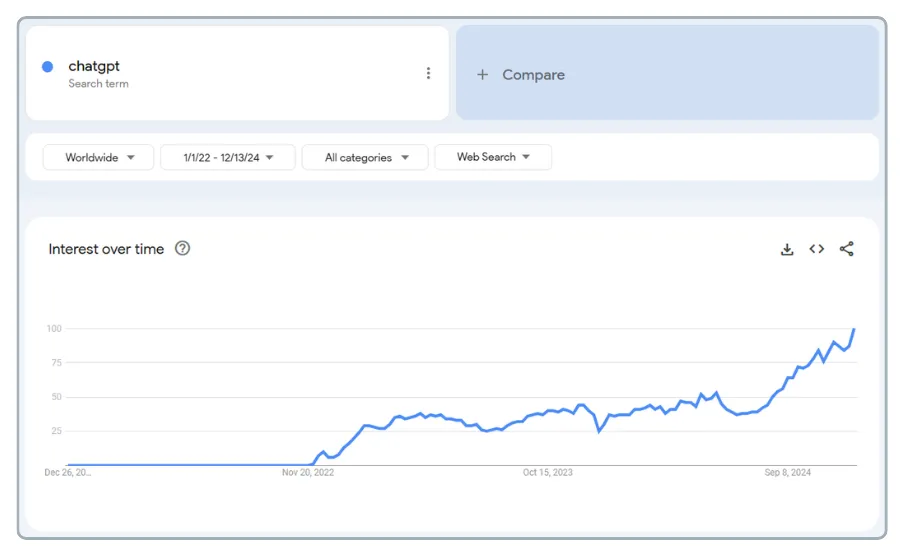
Task: Open the help icon beside Interest over time
Action: click(182, 249)
